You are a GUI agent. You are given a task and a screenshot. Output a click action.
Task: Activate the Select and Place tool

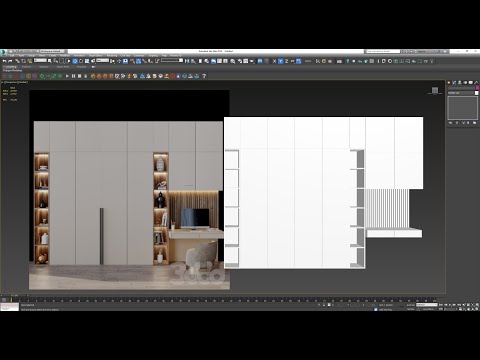coord(93,61)
